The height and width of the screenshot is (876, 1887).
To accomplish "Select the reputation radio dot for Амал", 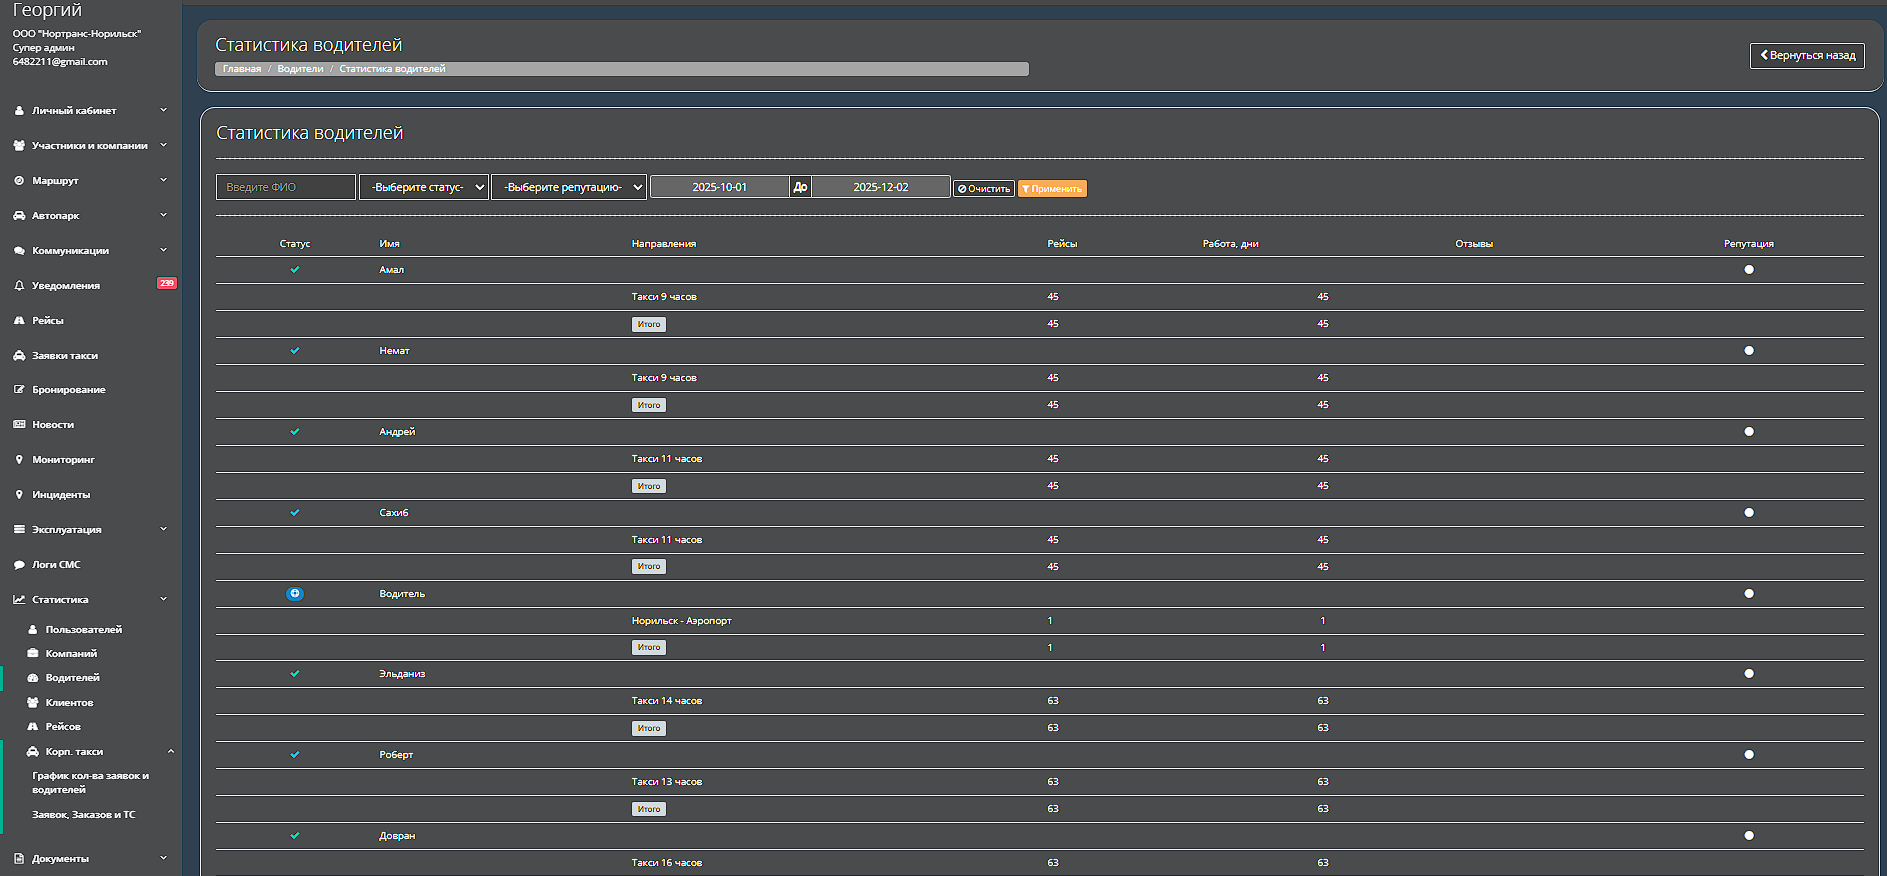I will (1748, 270).
